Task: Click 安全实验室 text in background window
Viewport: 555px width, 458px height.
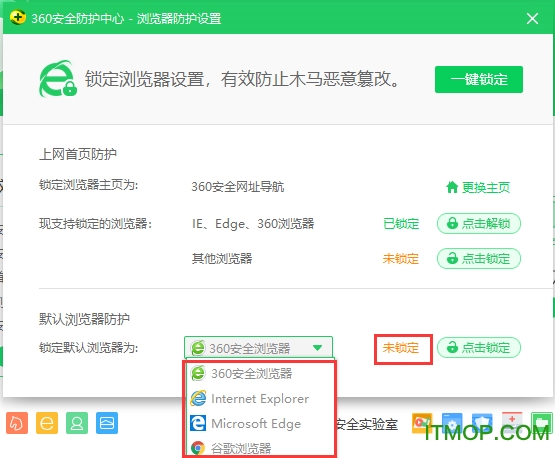Action: click(367, 424)
